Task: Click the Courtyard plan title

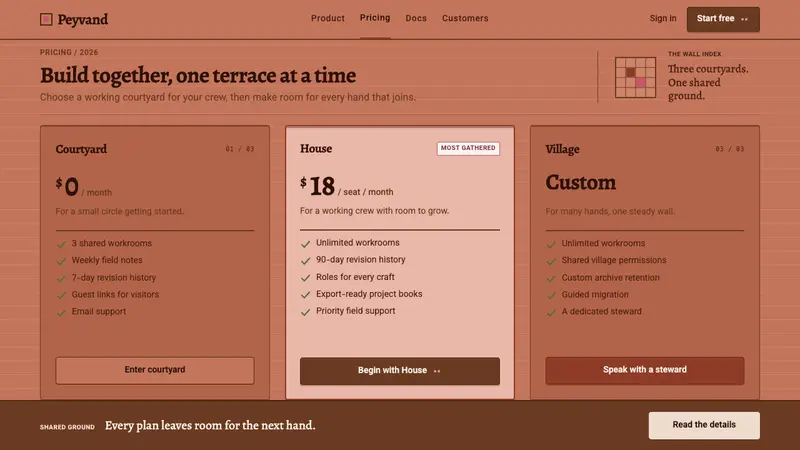Action: [81, 149]
